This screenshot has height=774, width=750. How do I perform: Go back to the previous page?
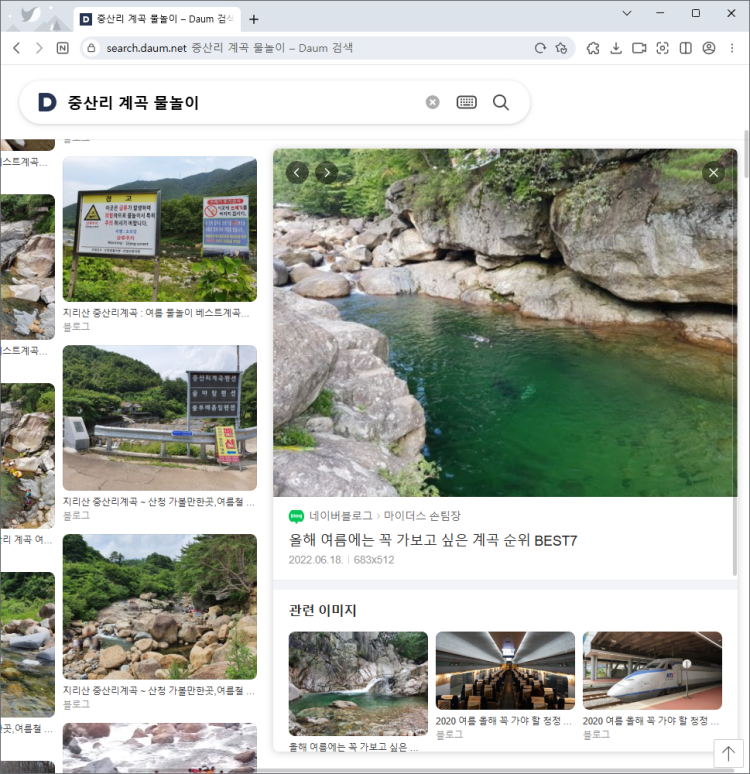point(17,48)
